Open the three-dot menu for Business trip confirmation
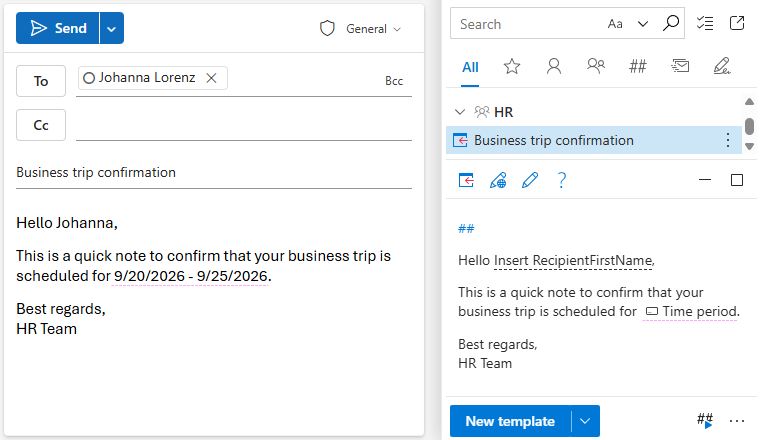The width and height of the screenshot is (760, 440). [728, 141]
